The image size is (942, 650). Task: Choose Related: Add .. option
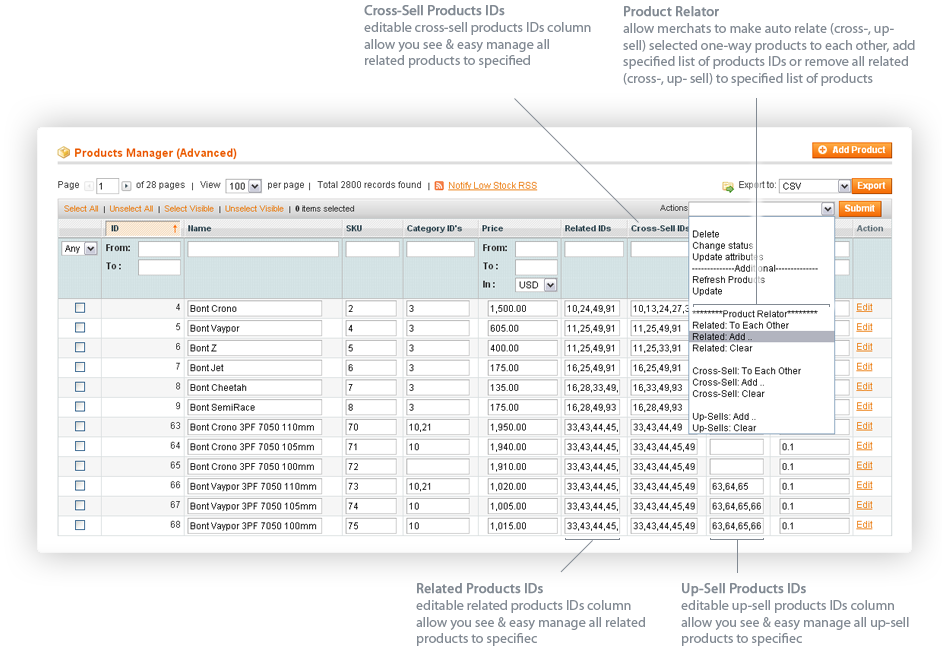coord(761,337)
